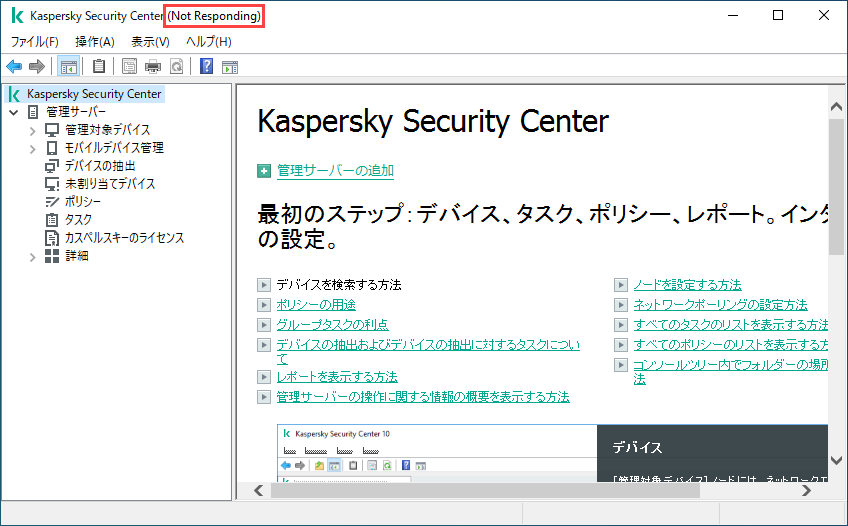Click the green plus icon beside 管理サーバーの追加
848x526 pixels.
[x=264, y=171]
